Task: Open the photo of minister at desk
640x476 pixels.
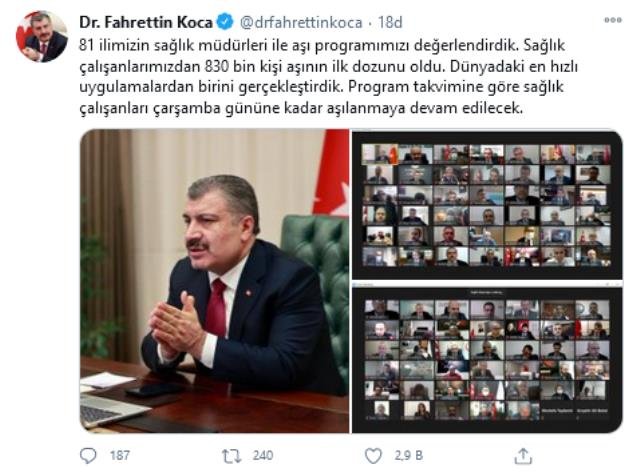Action: (215, 281)
